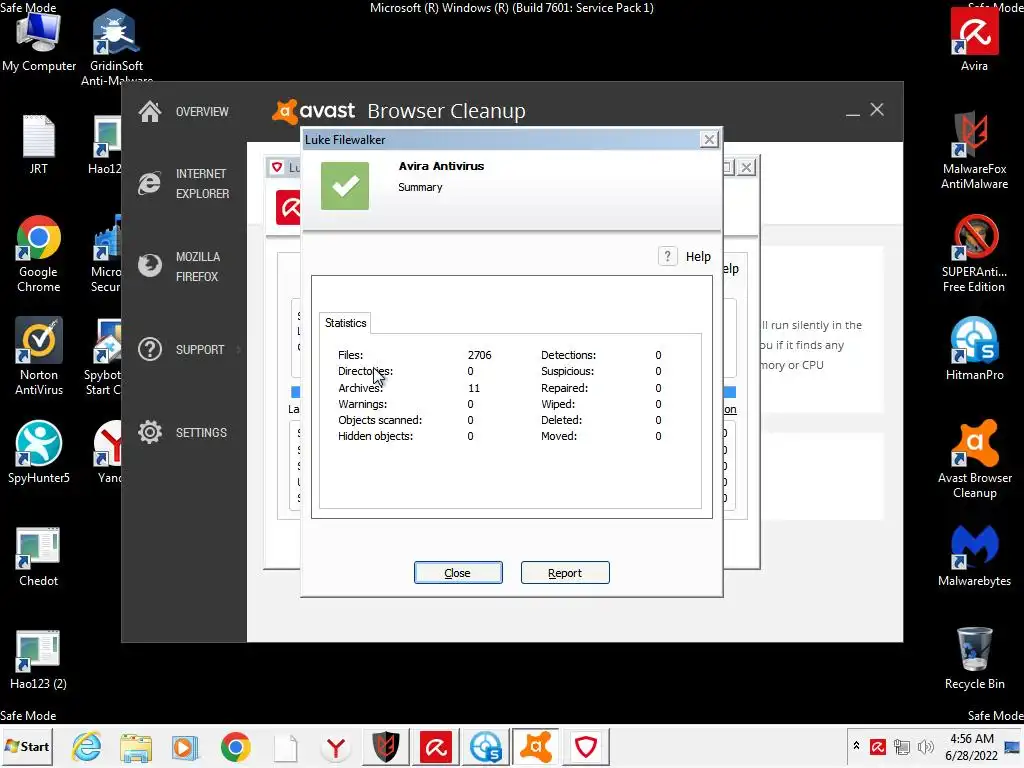Click the Start button

27,746
